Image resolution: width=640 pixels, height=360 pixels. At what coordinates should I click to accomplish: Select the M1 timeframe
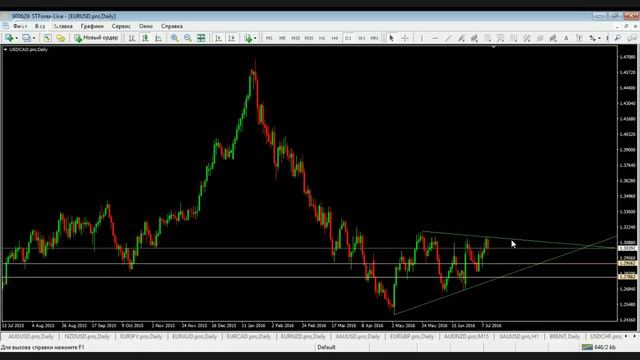tap(269, 38)
